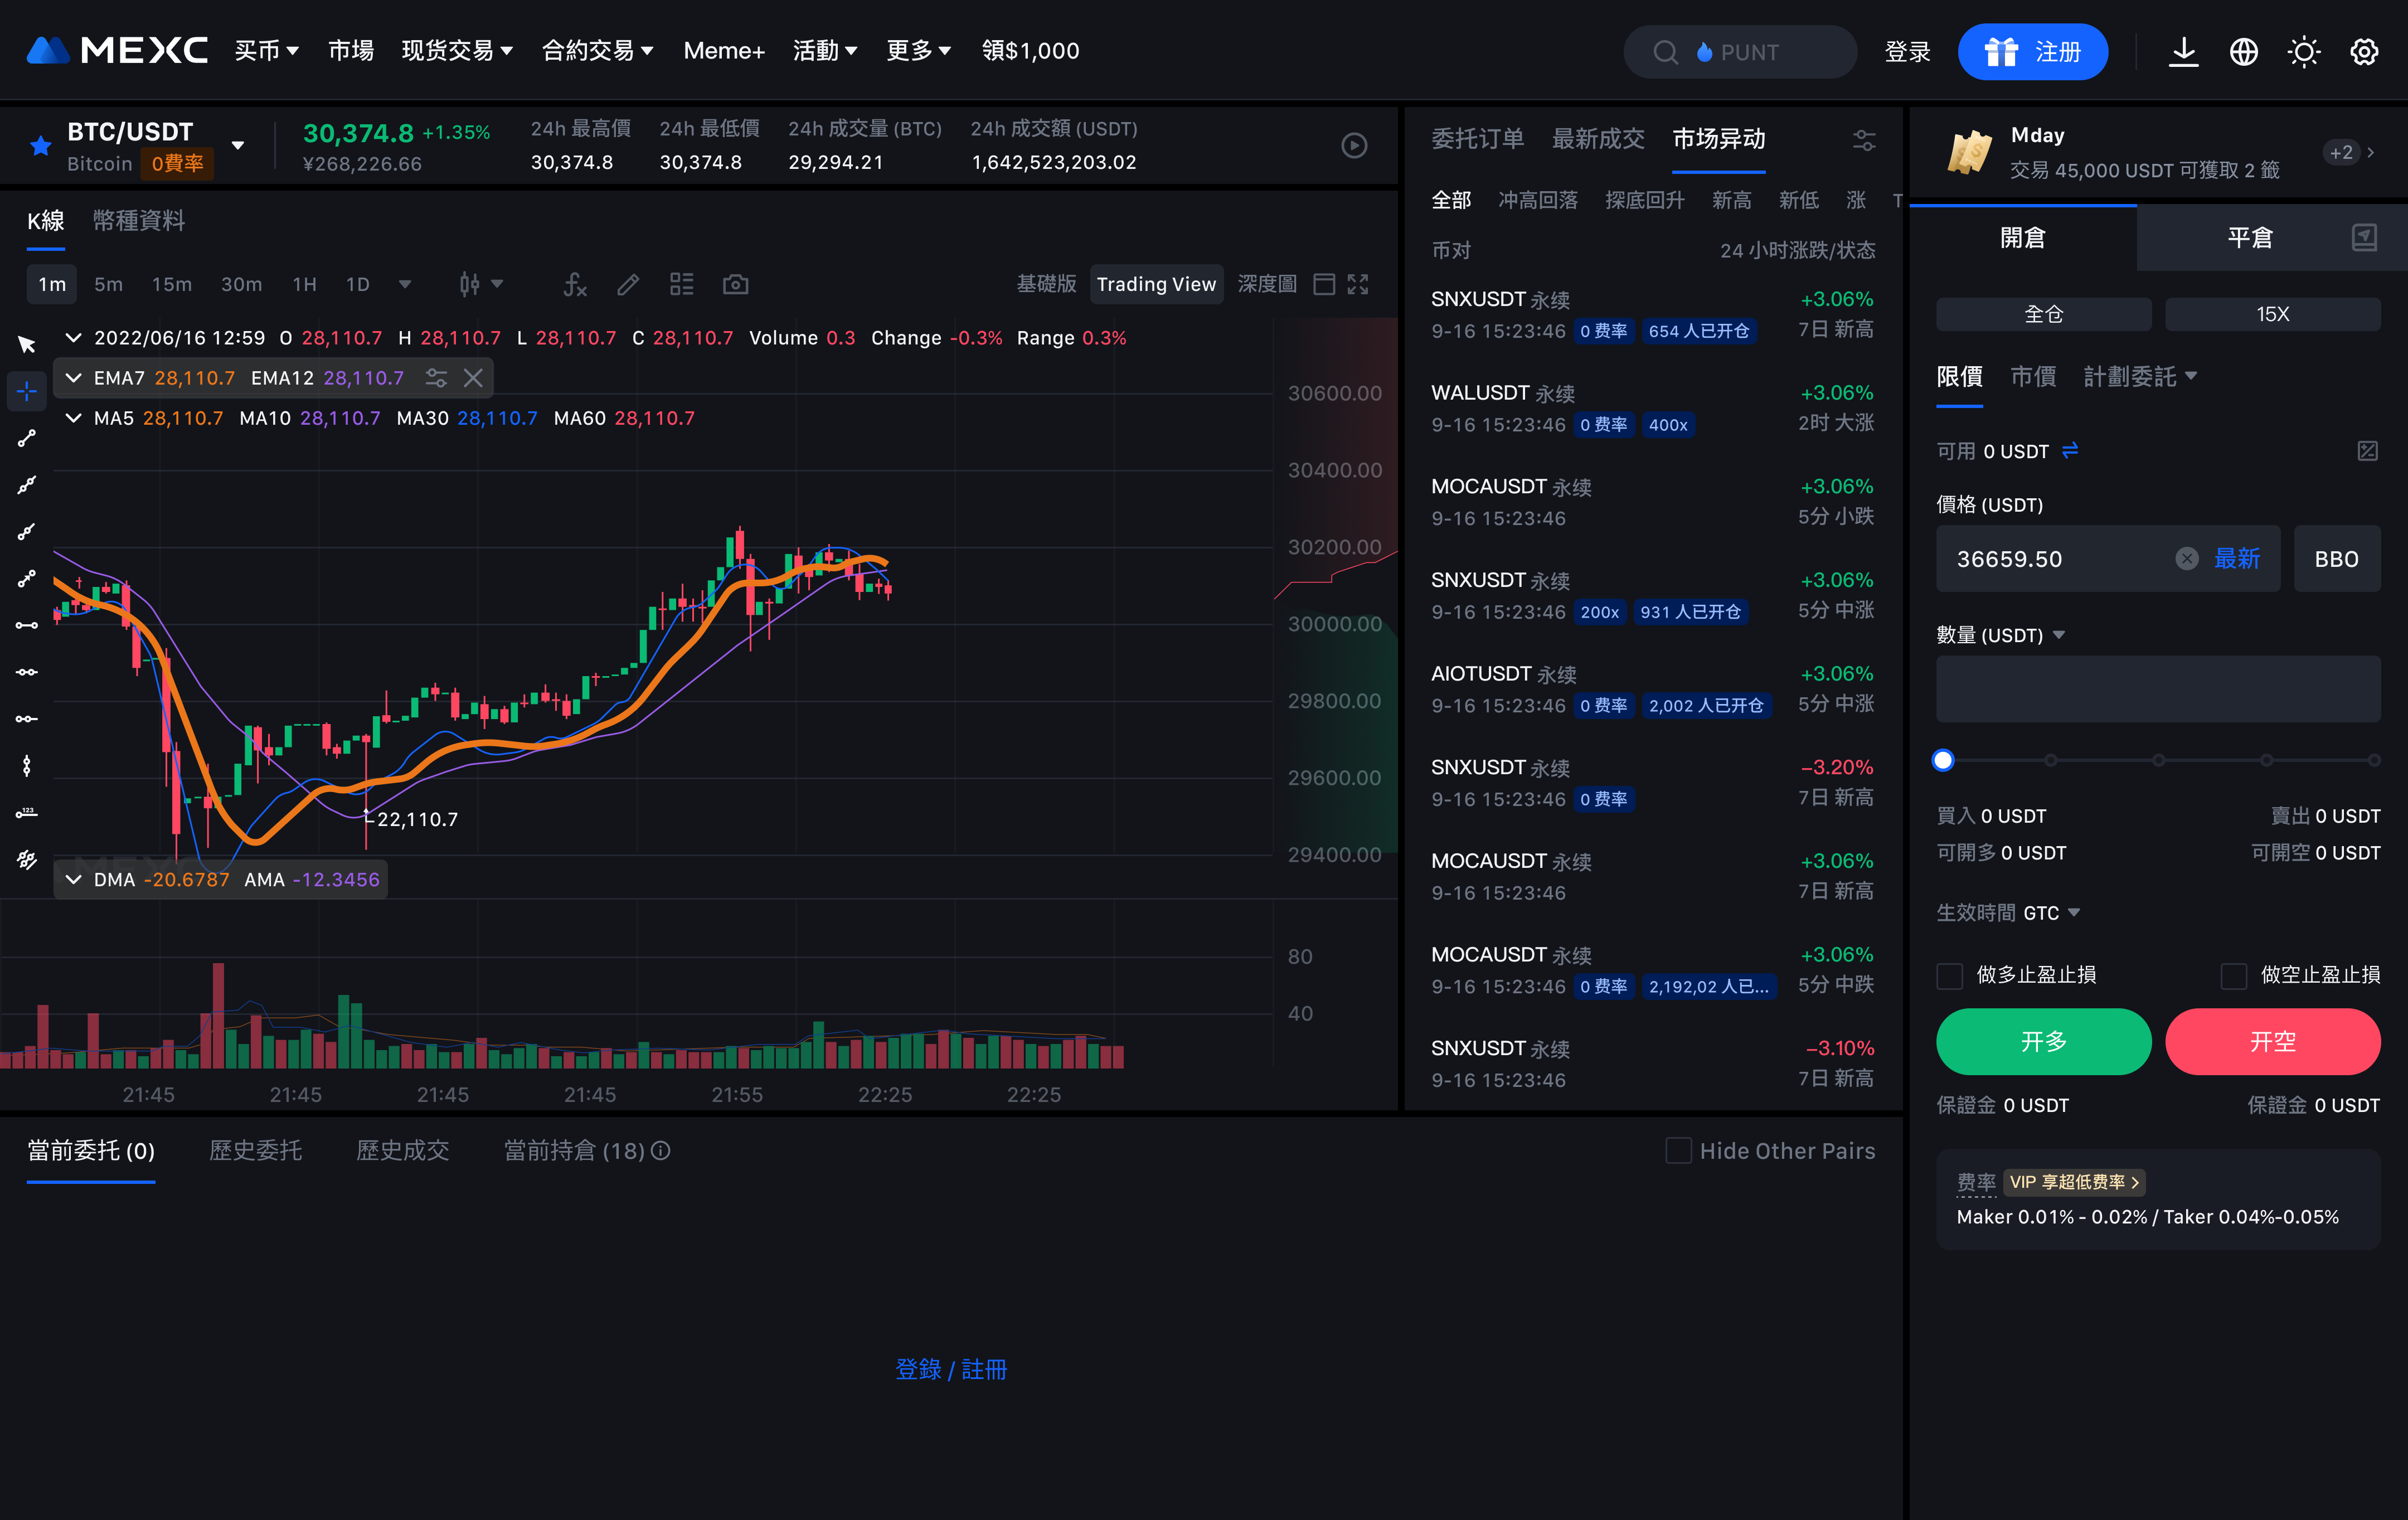Enable 做空止盈止損 checkbox

[2233, 975]
